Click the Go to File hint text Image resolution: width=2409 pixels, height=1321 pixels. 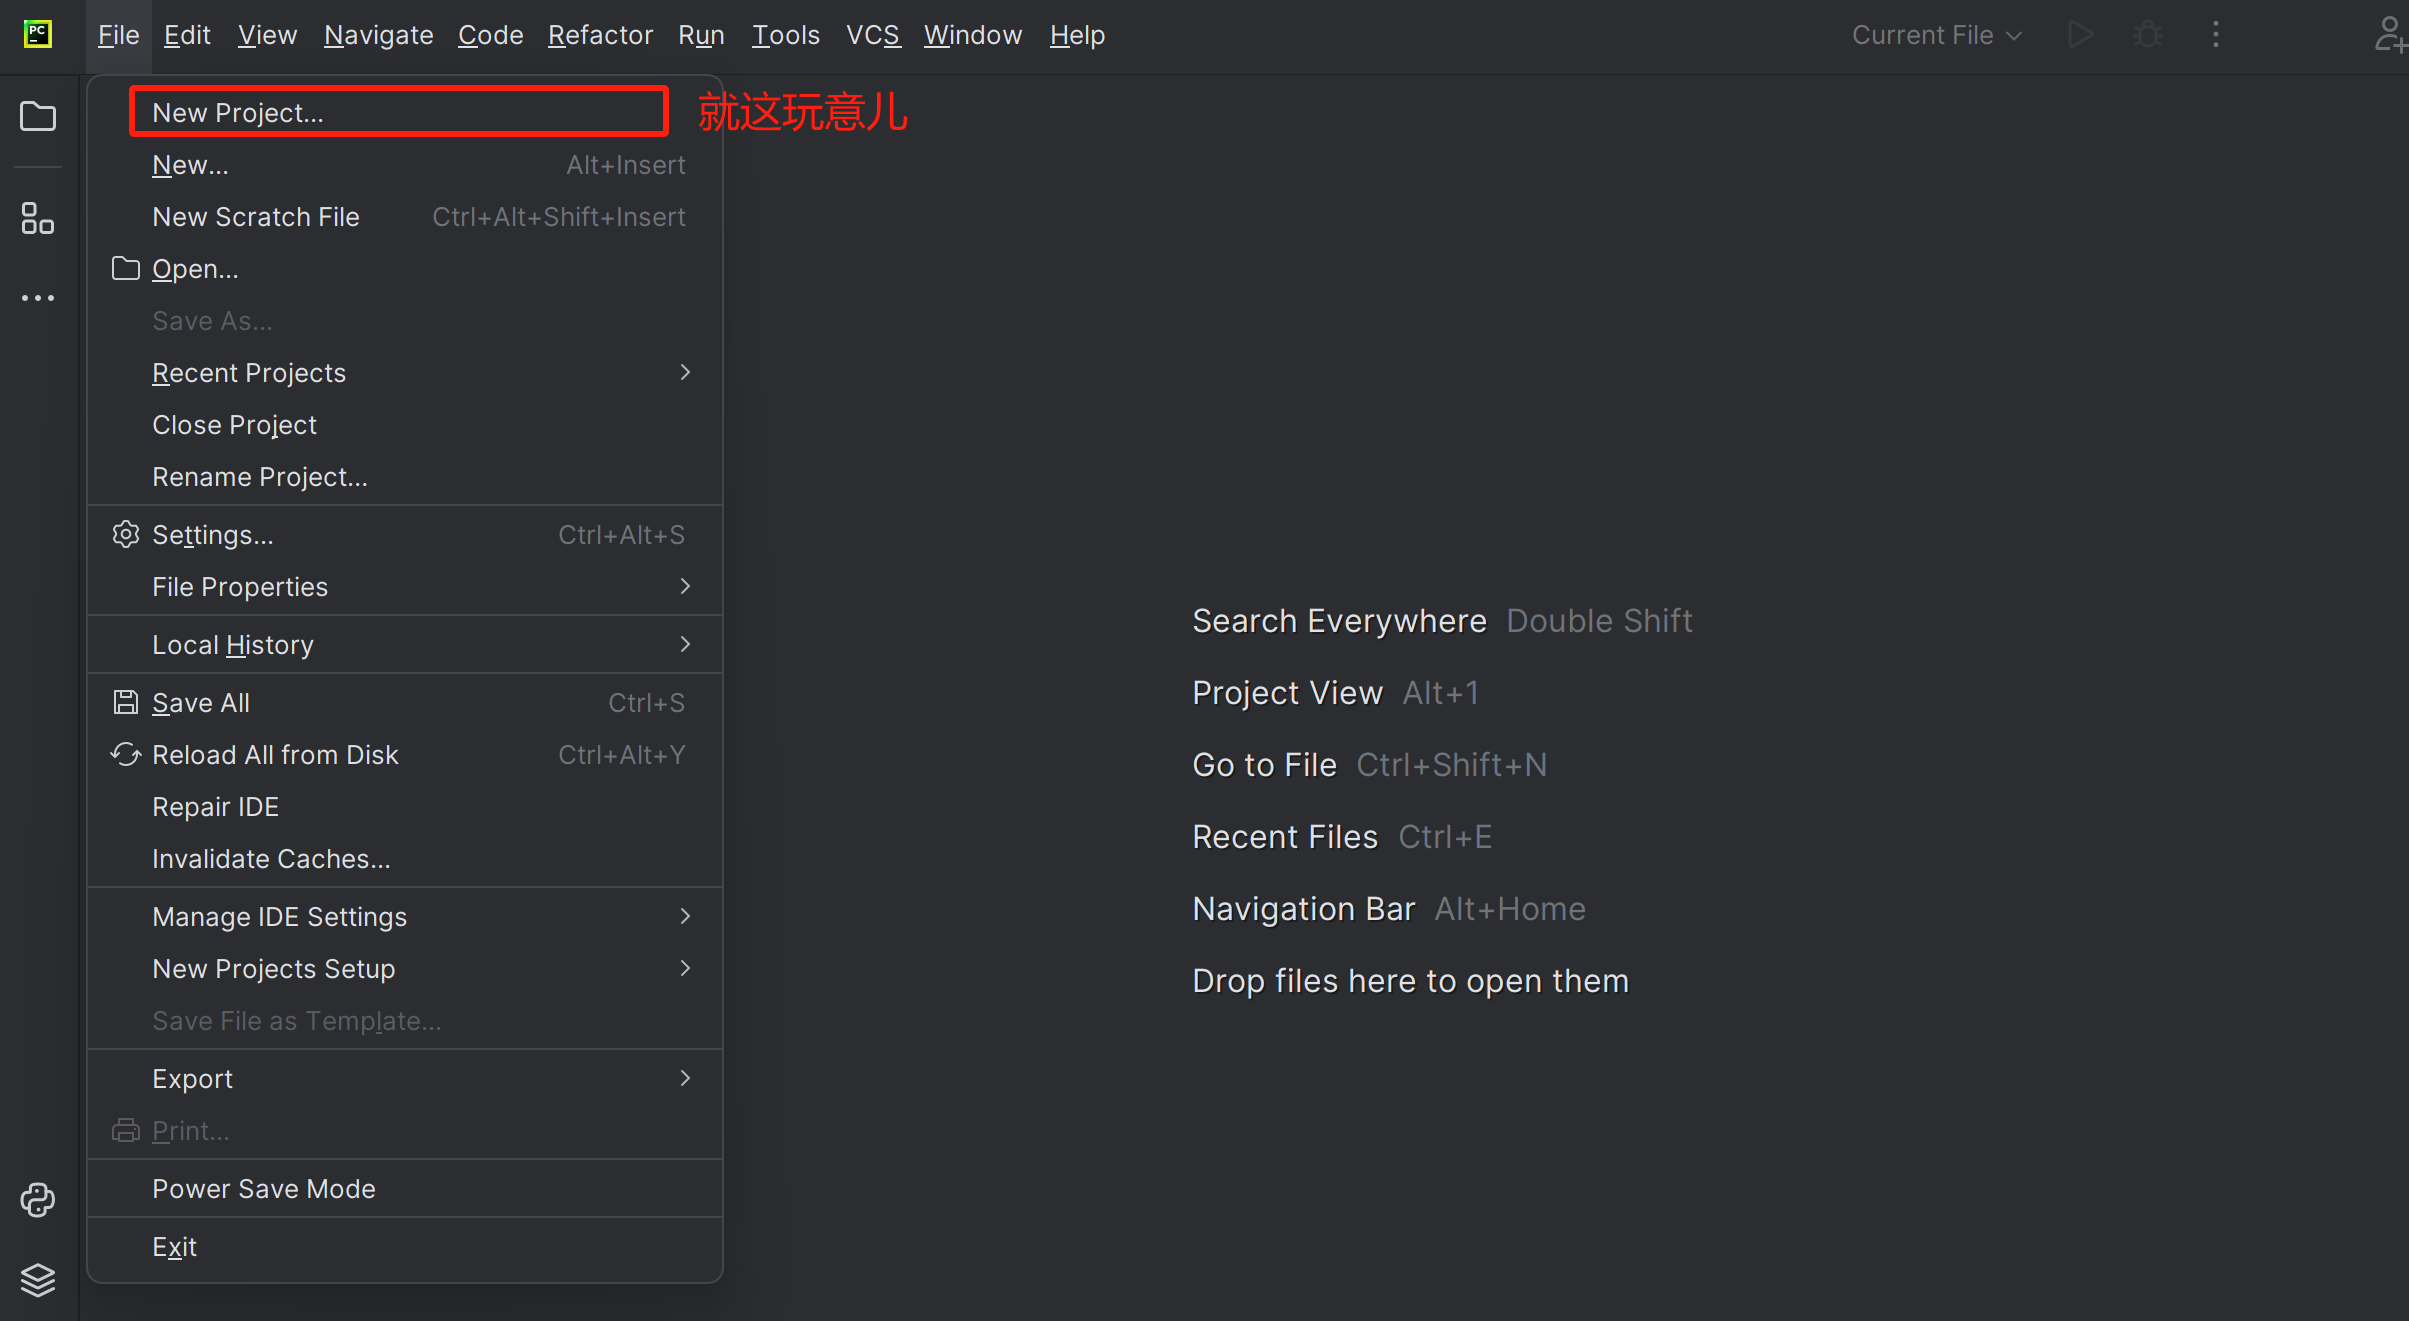click(1264, 764)
